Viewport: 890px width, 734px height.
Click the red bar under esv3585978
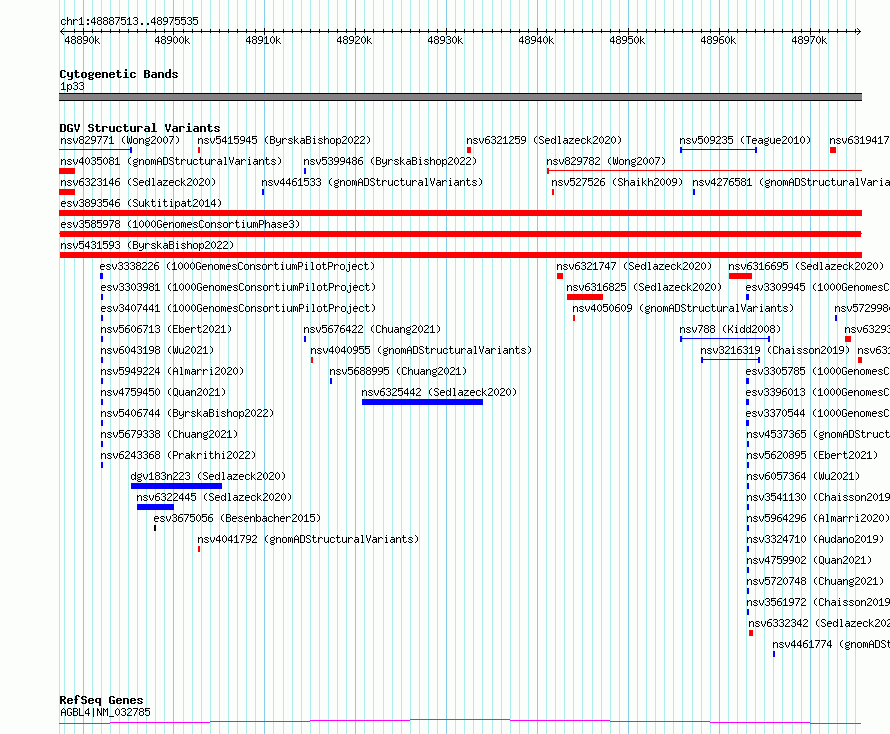click(460, 234)
